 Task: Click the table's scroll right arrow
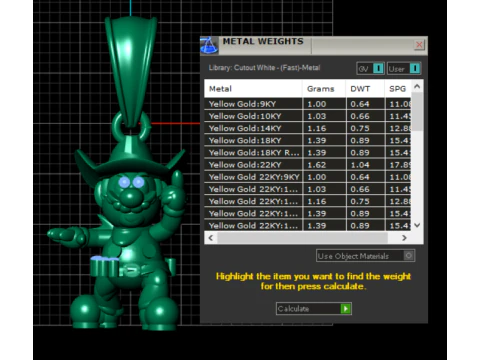(404, 238)
